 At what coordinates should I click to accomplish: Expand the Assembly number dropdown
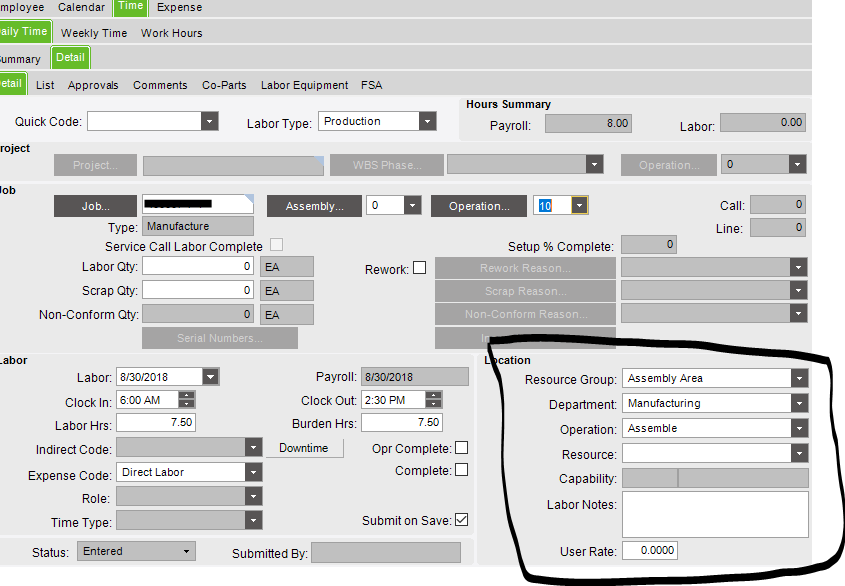click(x=412, y=205)
